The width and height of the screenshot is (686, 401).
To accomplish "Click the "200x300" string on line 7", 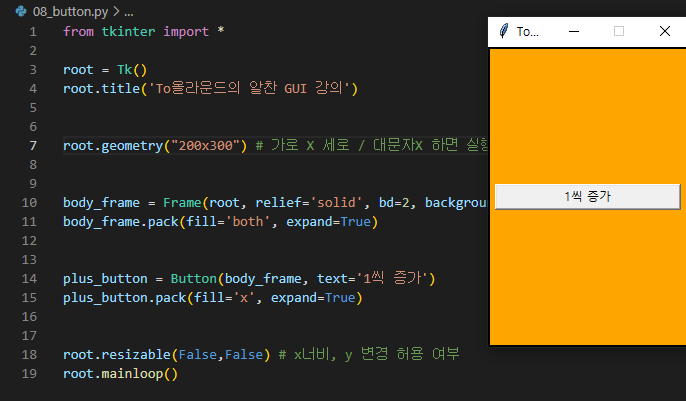I will 206,146.
